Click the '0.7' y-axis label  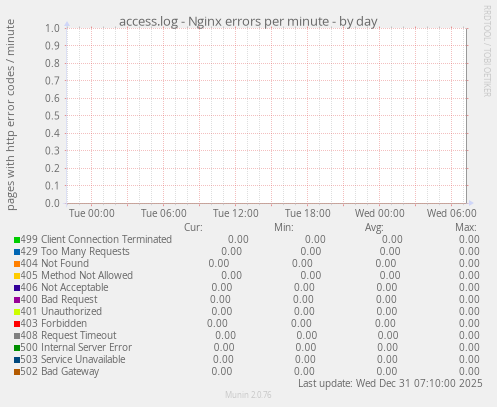tap(52, 81)
